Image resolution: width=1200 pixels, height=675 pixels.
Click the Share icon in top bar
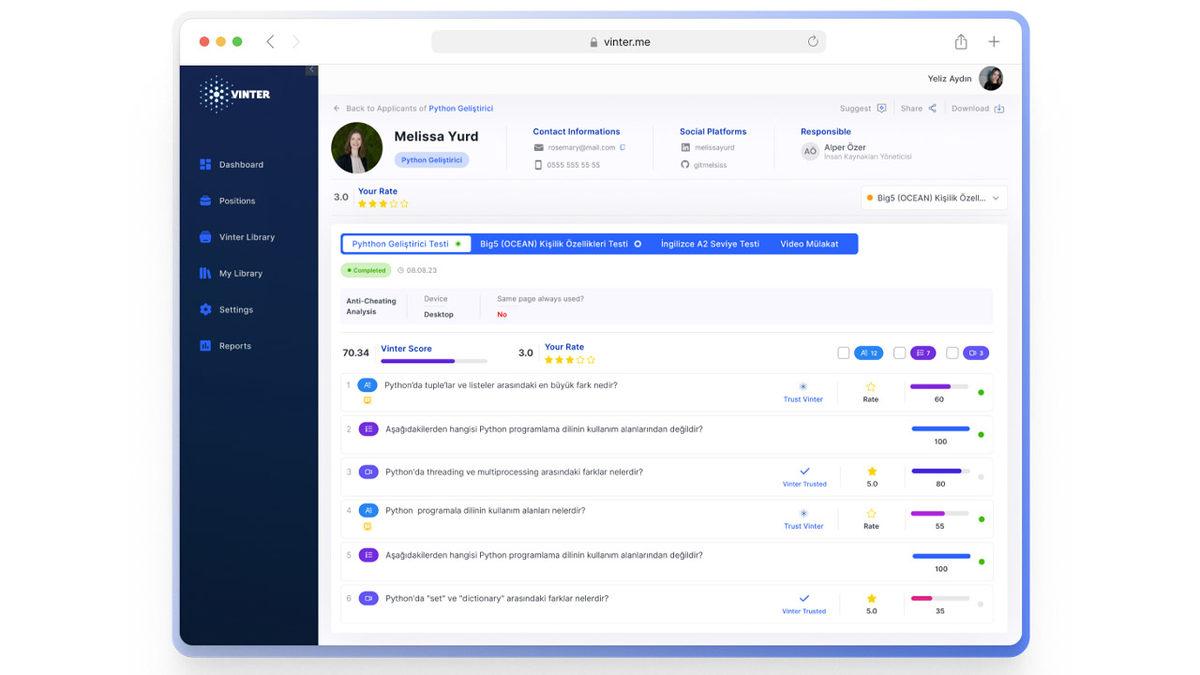coord(932,109)
